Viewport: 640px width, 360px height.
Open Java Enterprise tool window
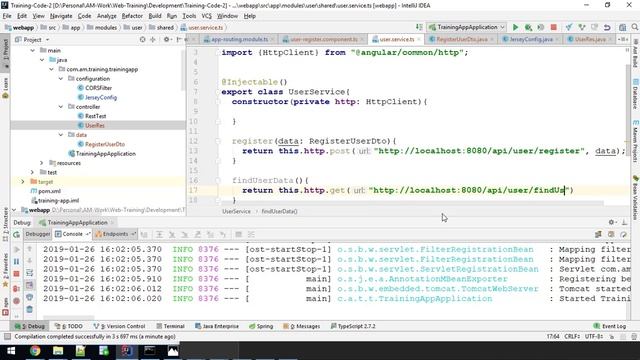pos(217,327)
